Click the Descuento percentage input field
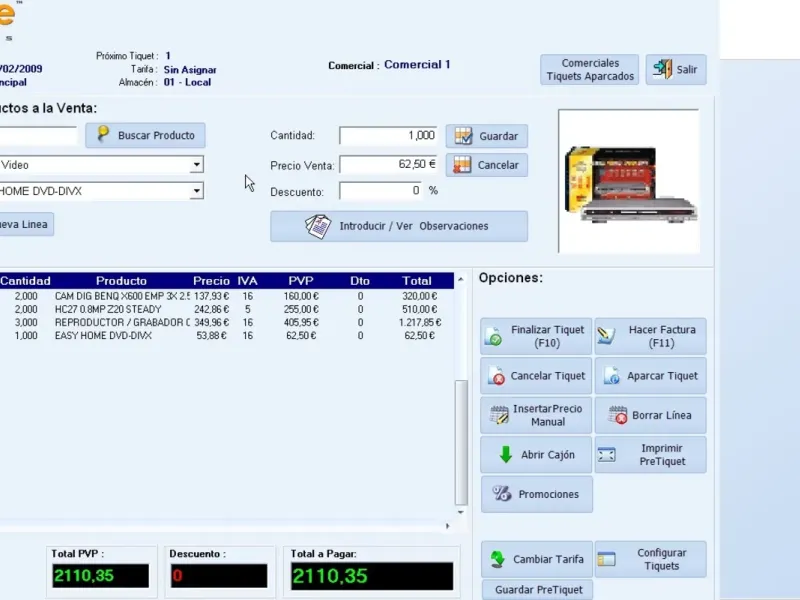Viewport: 800px width, 600px height. (x=381, y=191)
